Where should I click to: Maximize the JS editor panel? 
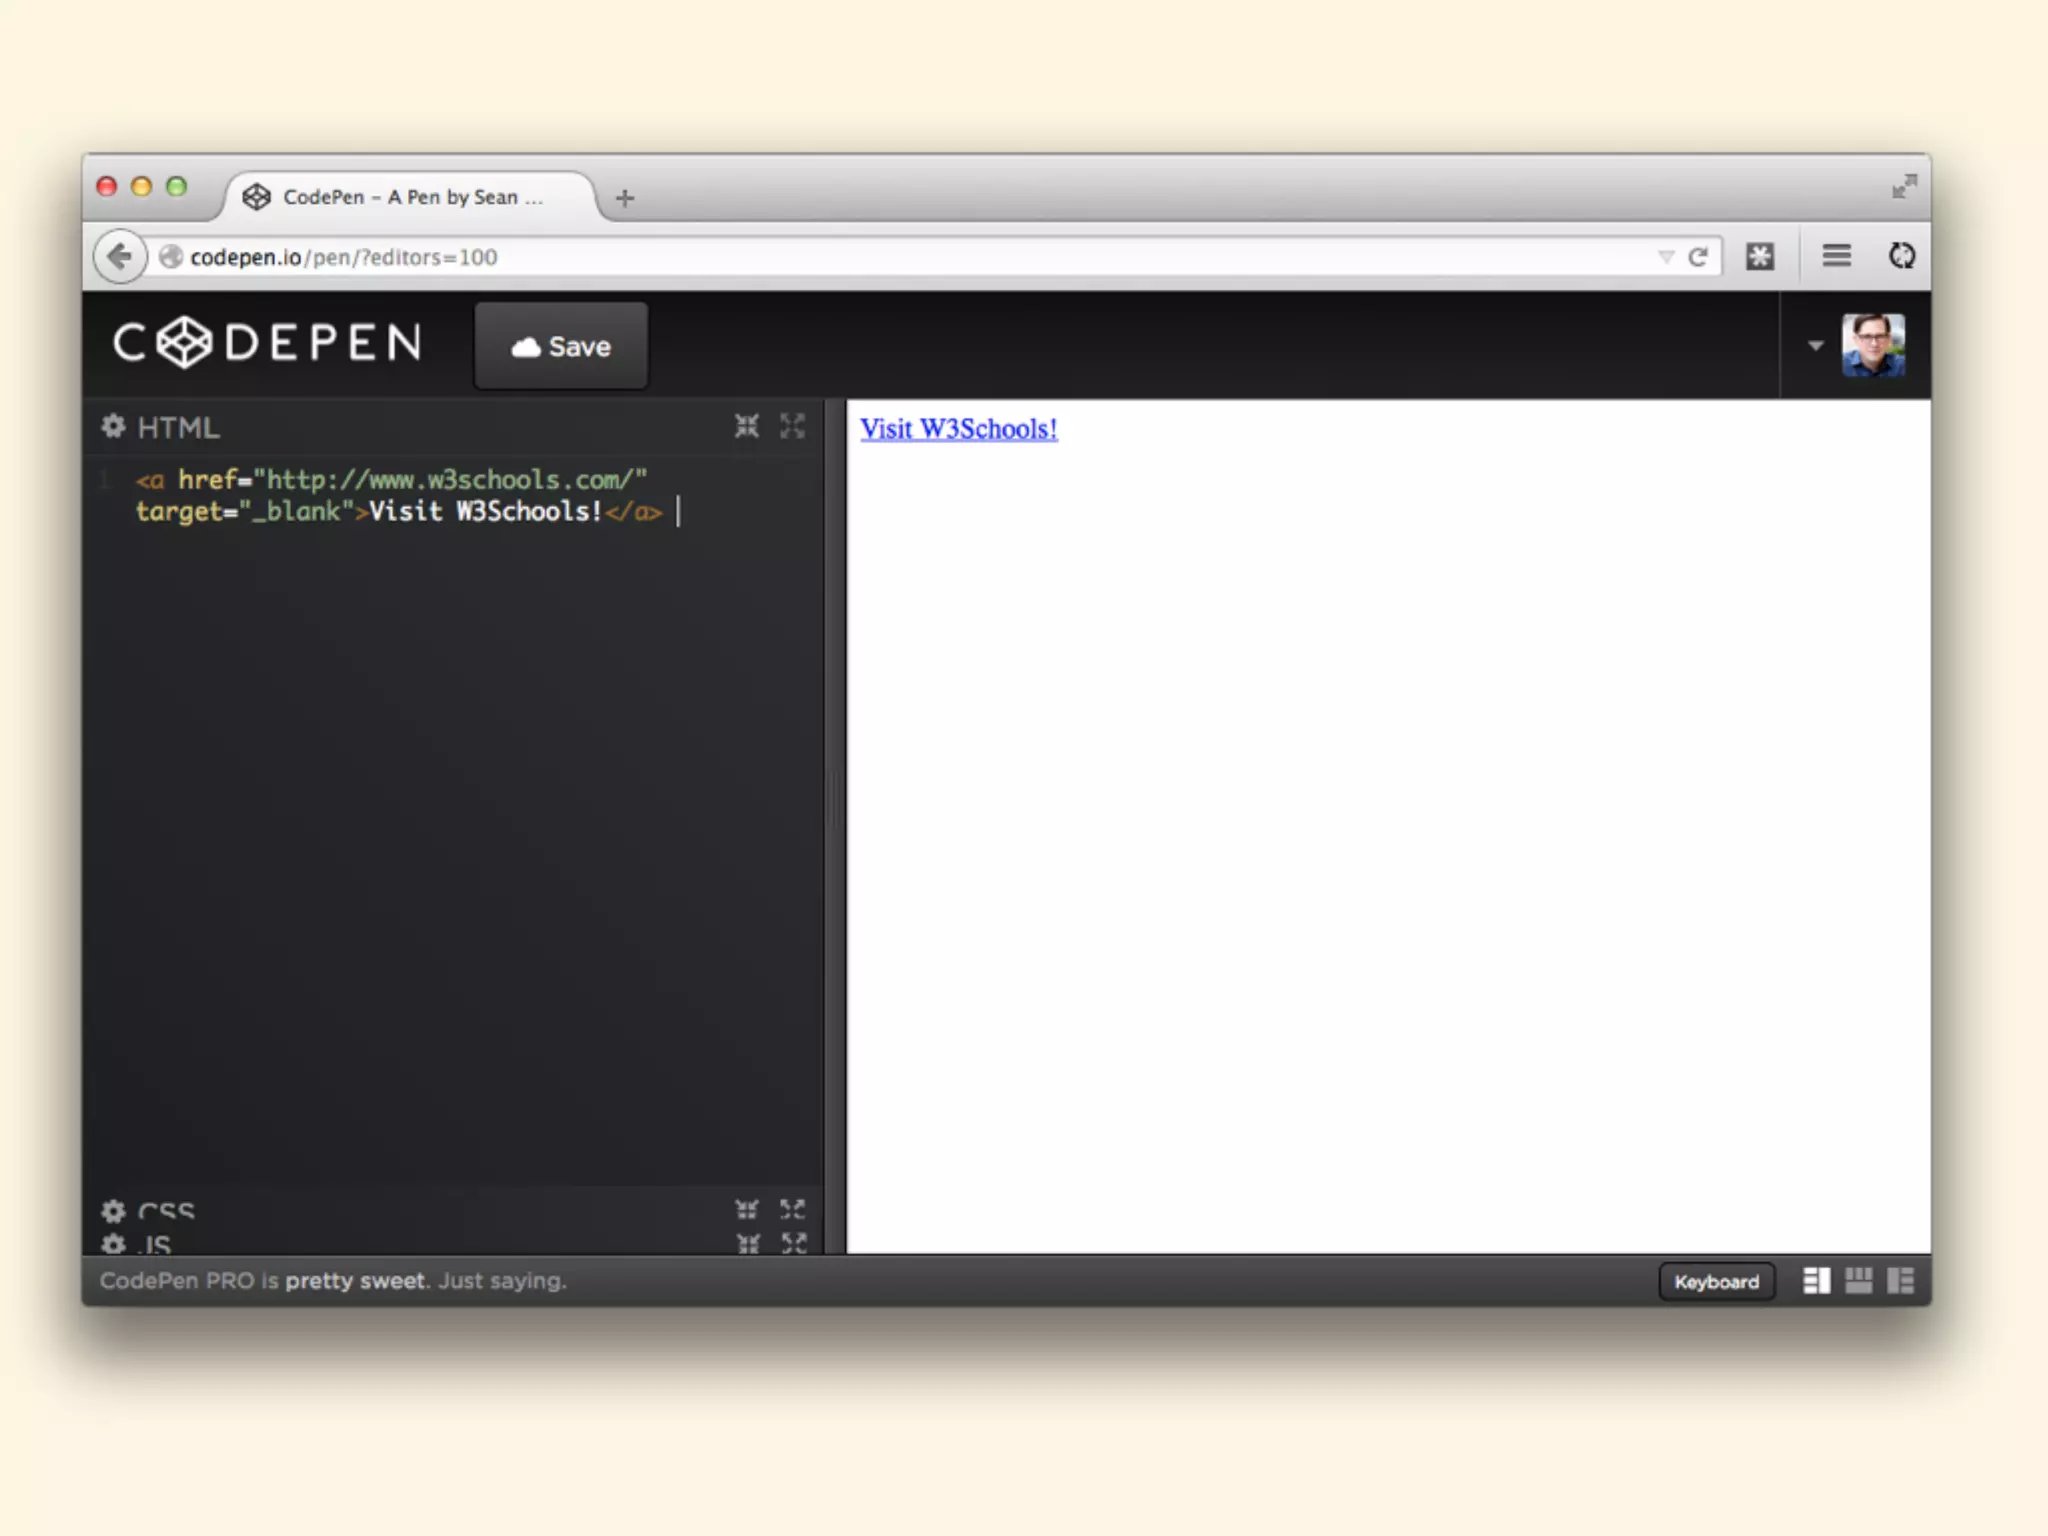792,1243
